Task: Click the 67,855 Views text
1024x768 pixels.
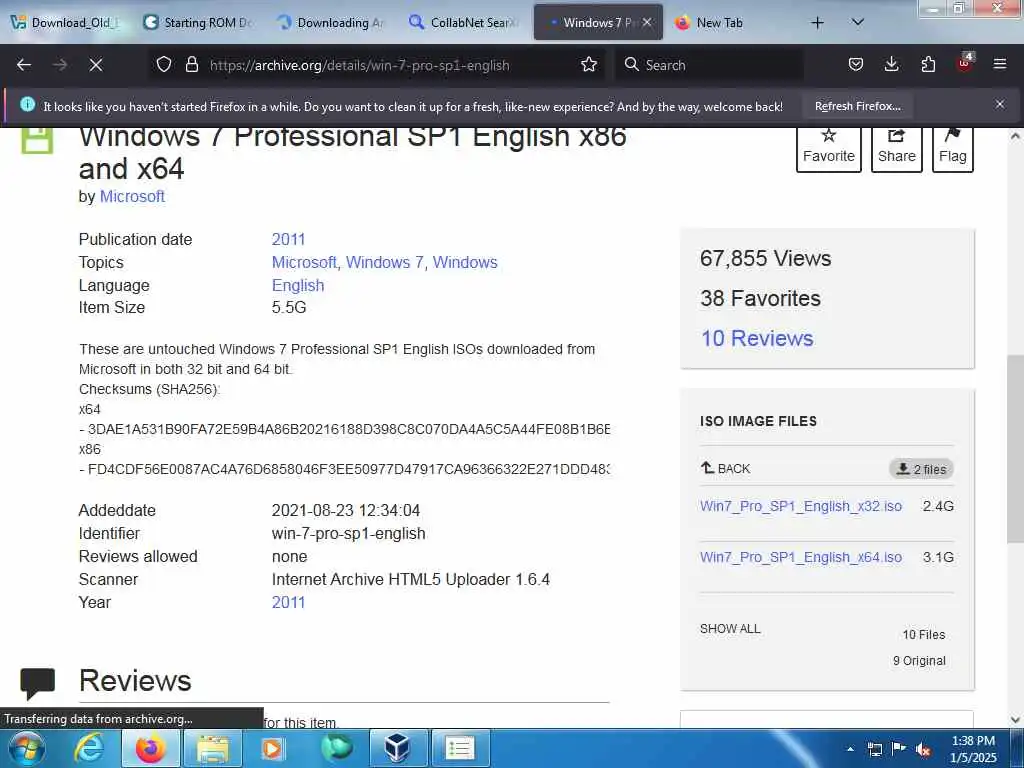Action: pos(765,259)
